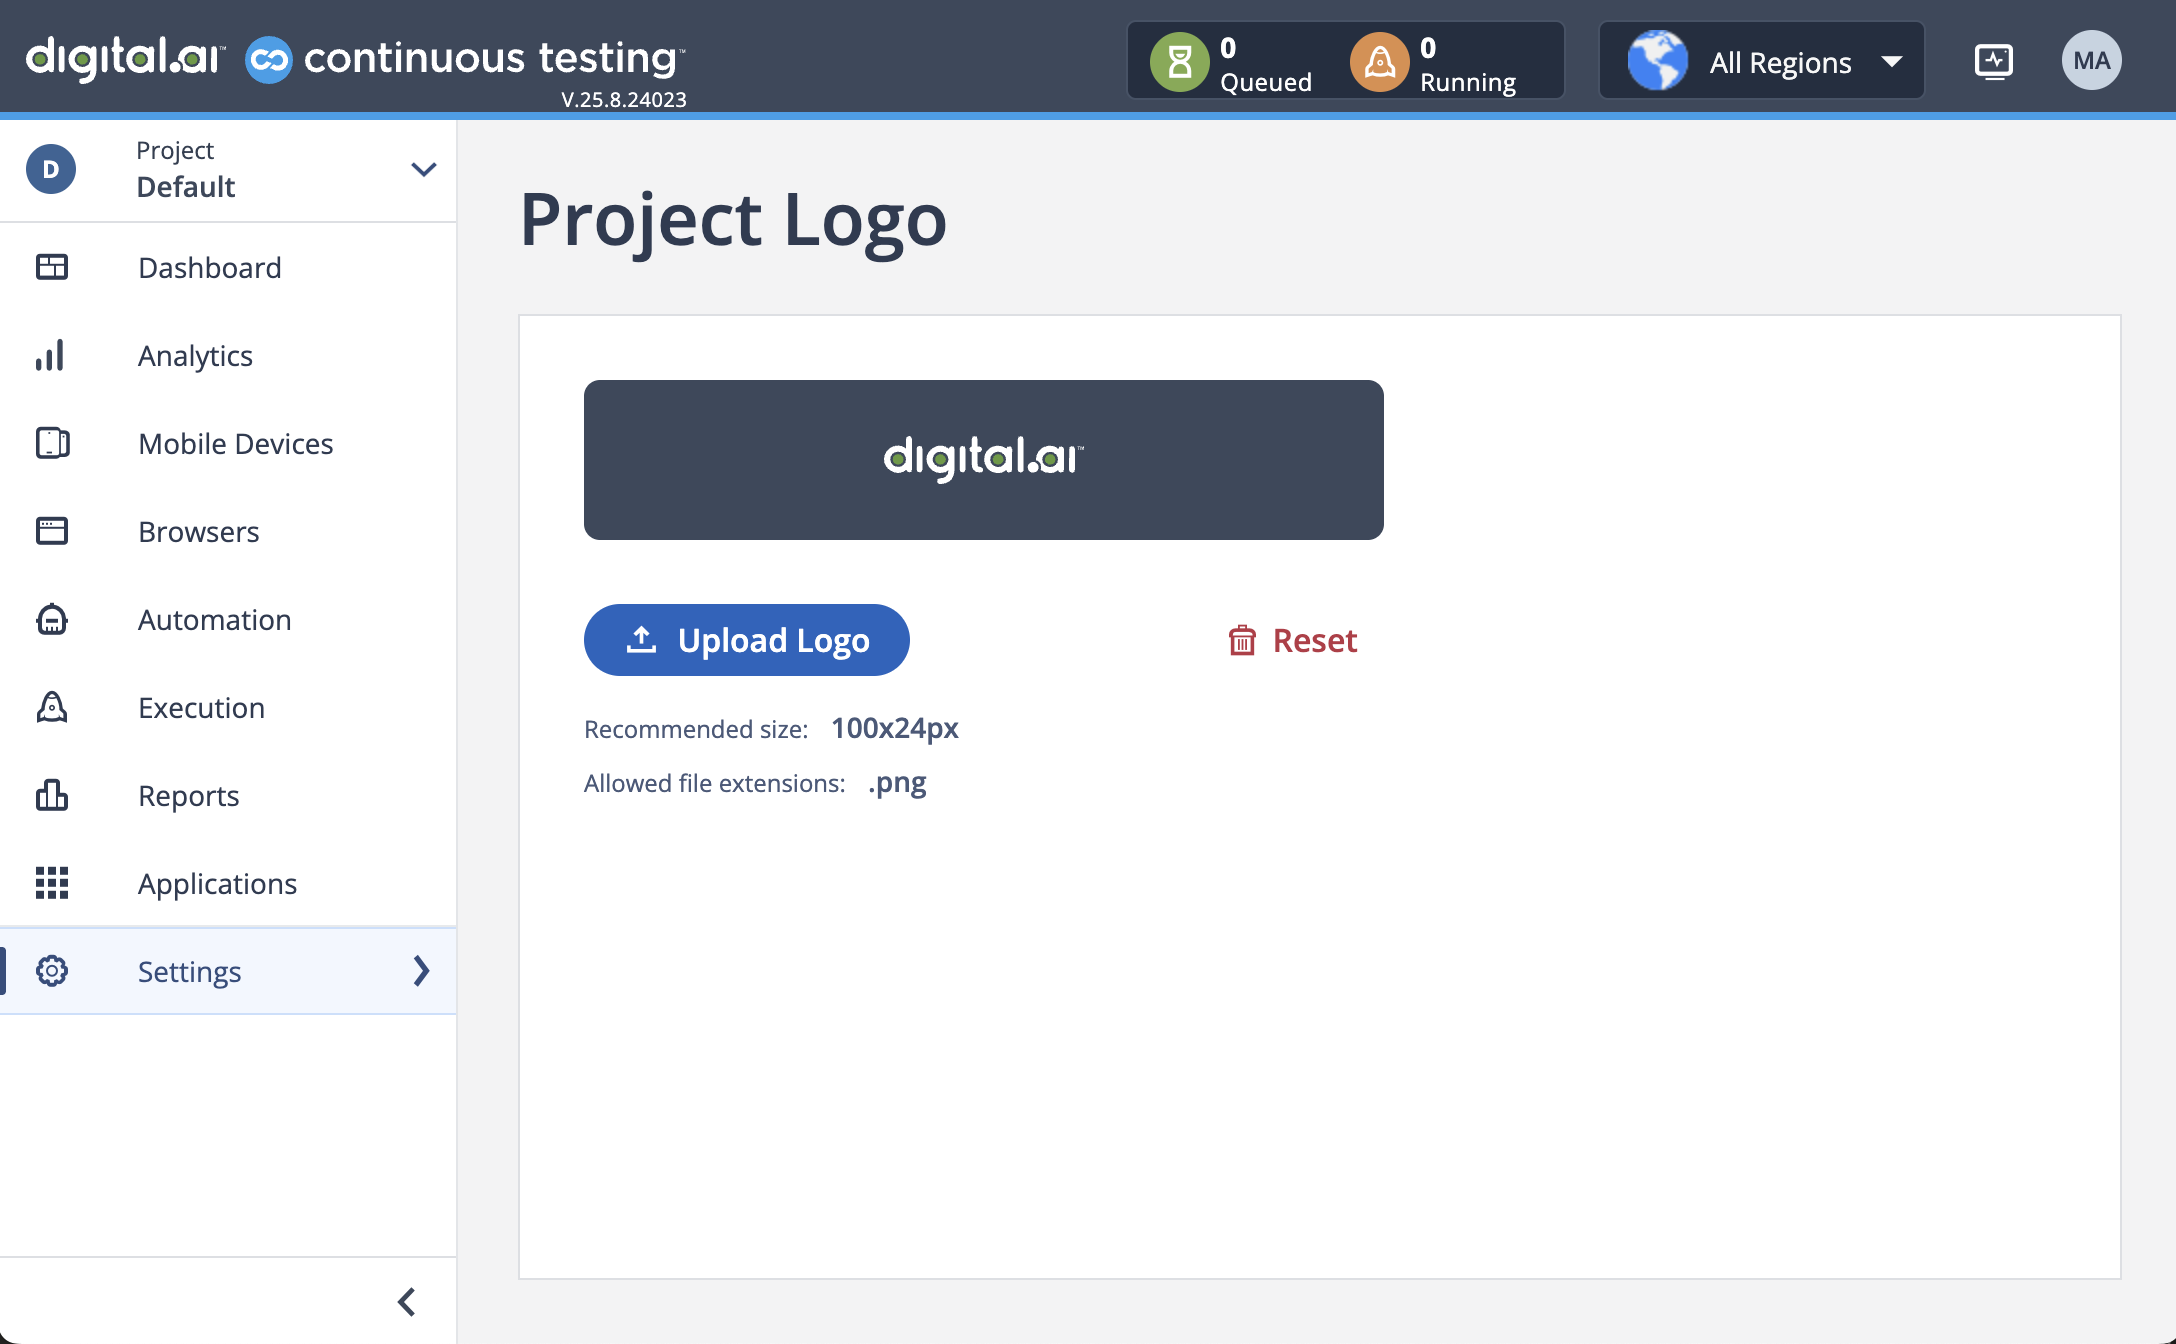Open the Reports icon
Viewport: 2176px width, 1344px height.
(x=52, y=795)
